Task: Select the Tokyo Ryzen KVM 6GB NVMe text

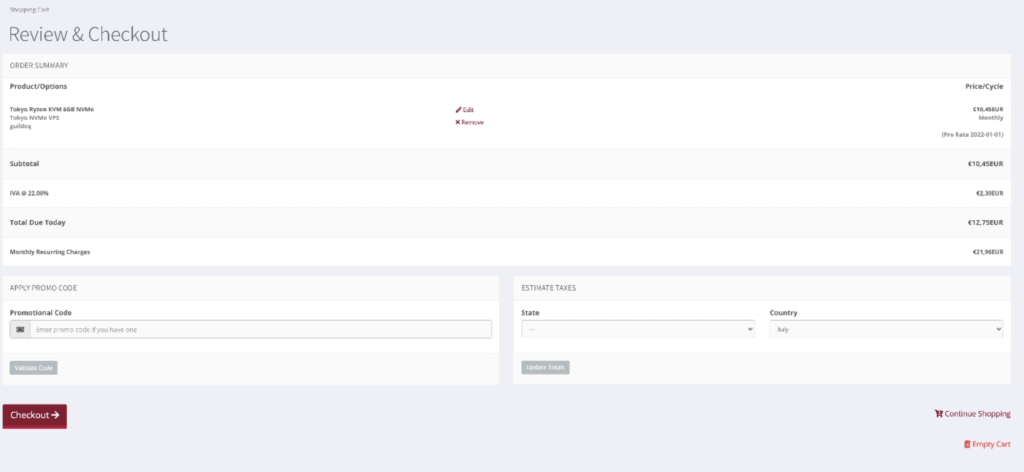Action: (52, 109)
